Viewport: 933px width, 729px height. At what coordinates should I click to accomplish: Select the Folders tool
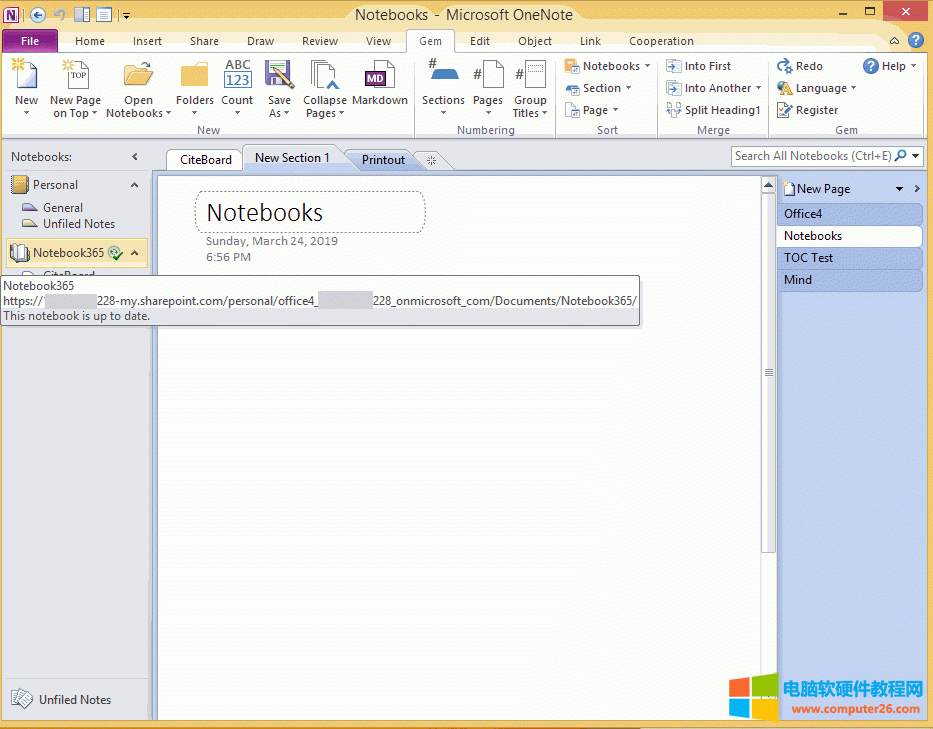(x=194, y=88)
